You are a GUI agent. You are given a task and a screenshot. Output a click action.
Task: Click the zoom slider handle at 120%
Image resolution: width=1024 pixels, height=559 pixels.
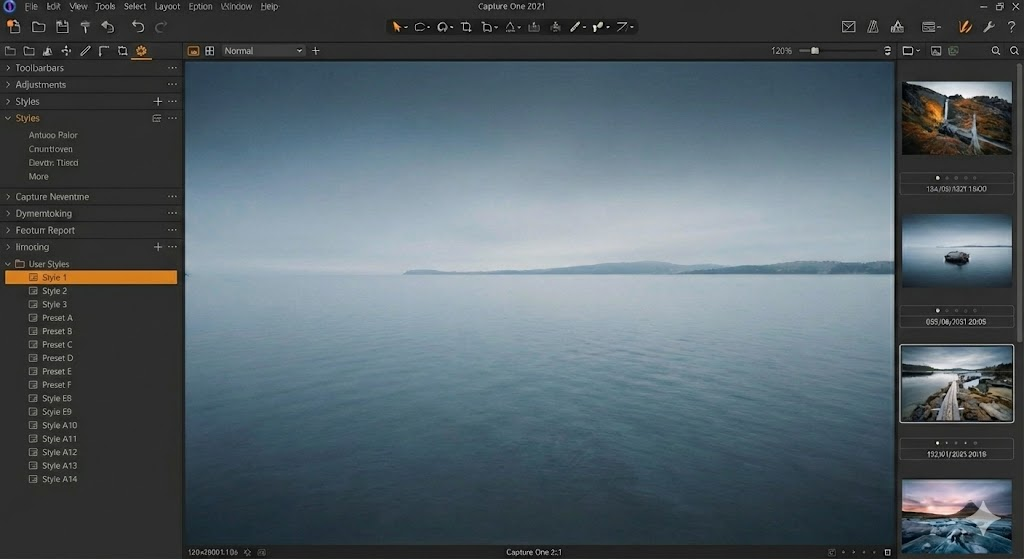814,50
